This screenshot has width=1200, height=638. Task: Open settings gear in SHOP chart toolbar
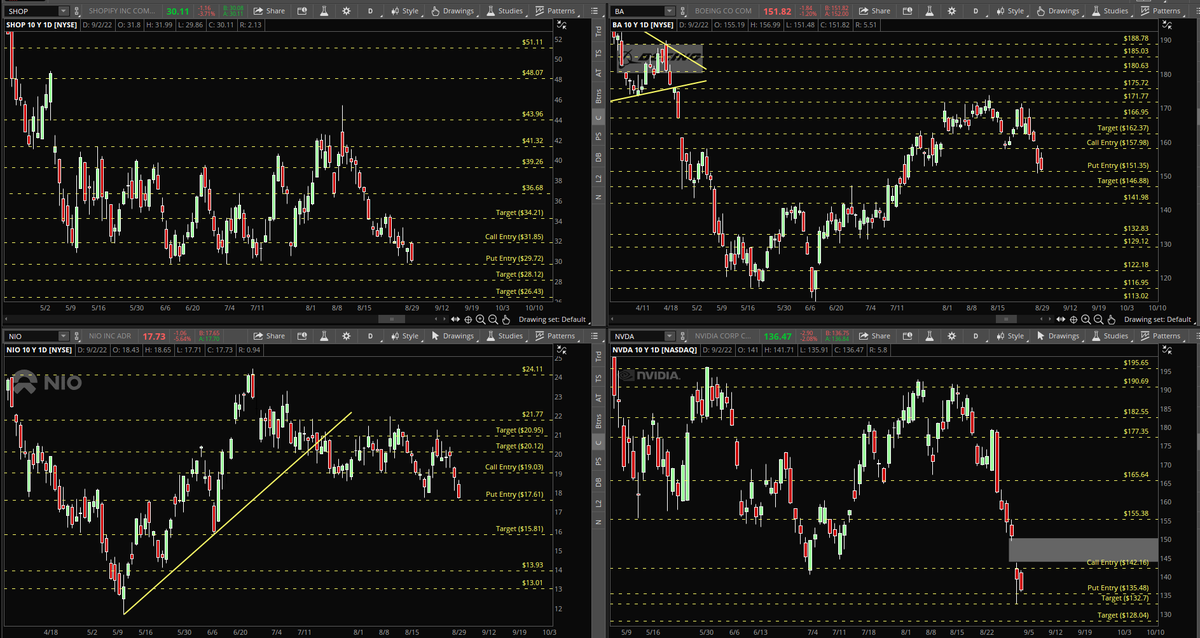click(346, 11)
